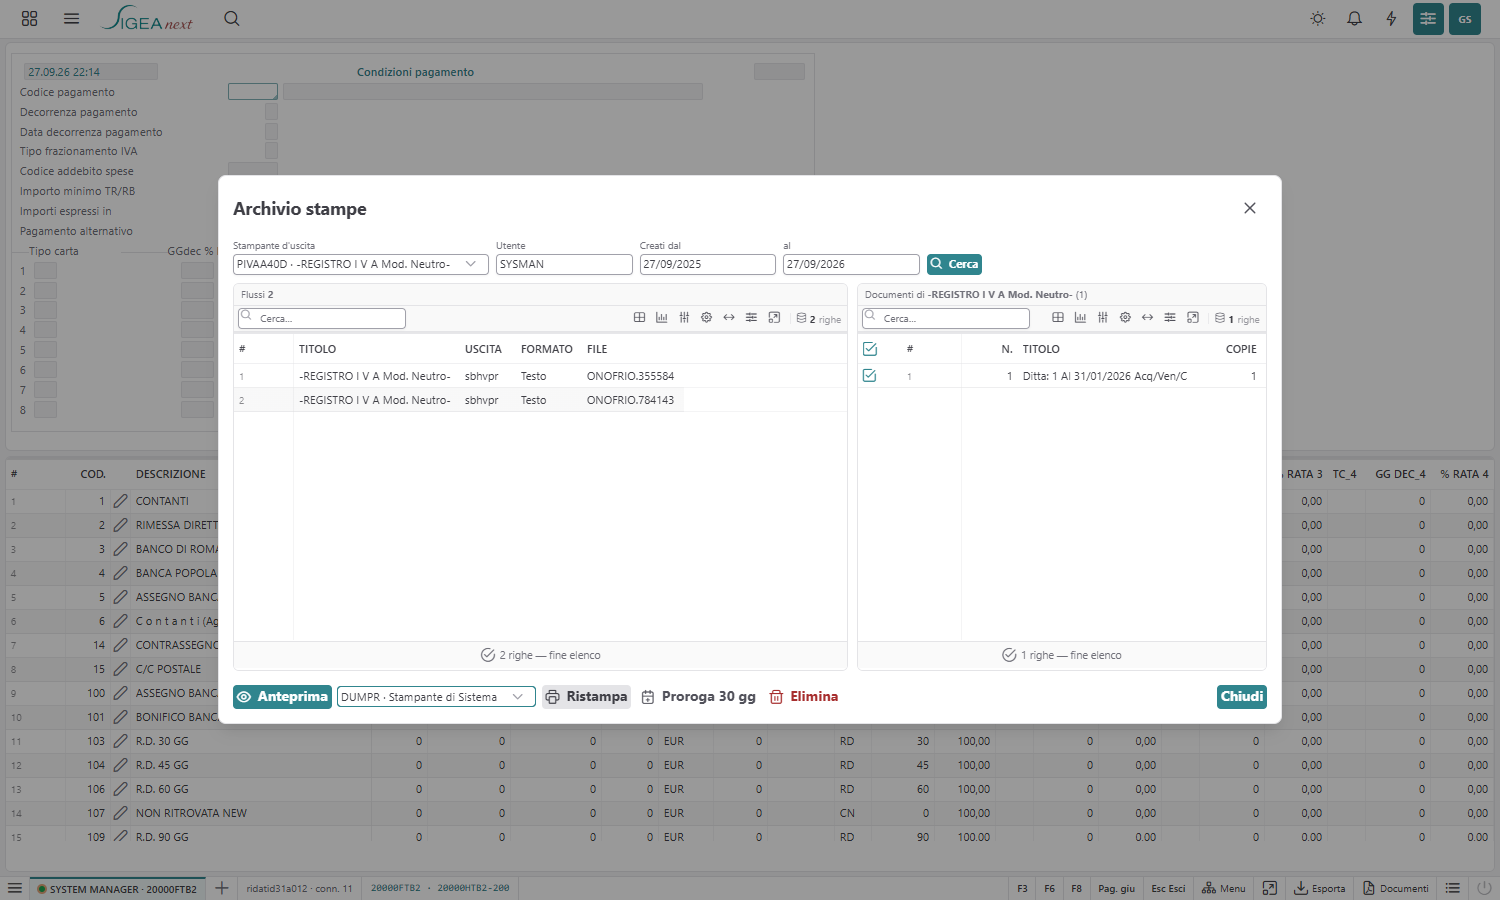Open column settings gear in Flussi toolbar

[x=706, y=318]
